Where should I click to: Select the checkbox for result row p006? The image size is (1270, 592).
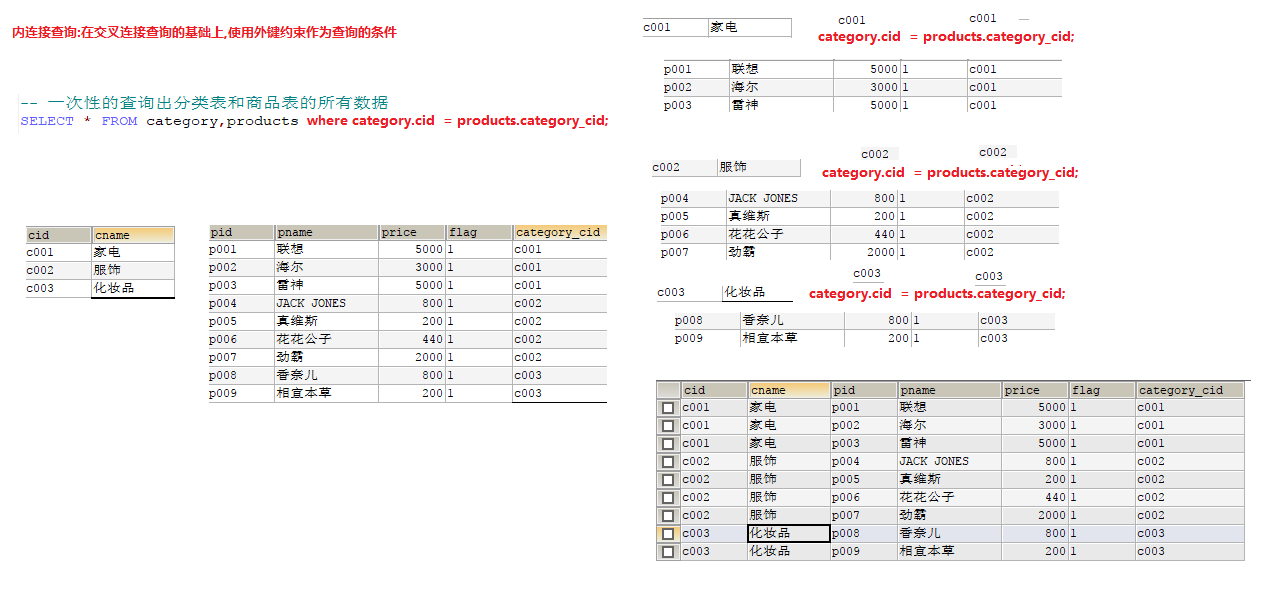click(x=667, y=498)
